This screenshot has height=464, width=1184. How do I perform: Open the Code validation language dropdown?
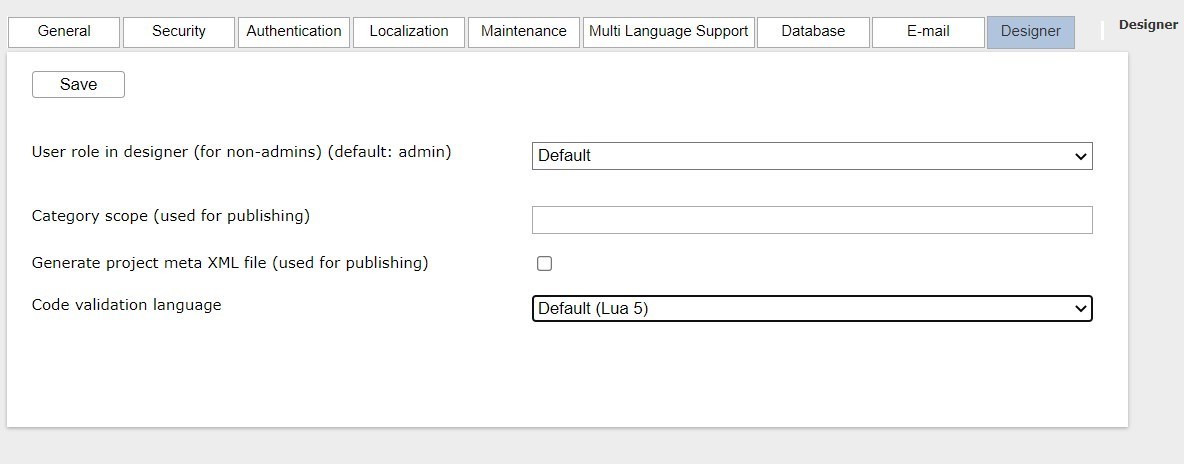[x=812, y=308]
